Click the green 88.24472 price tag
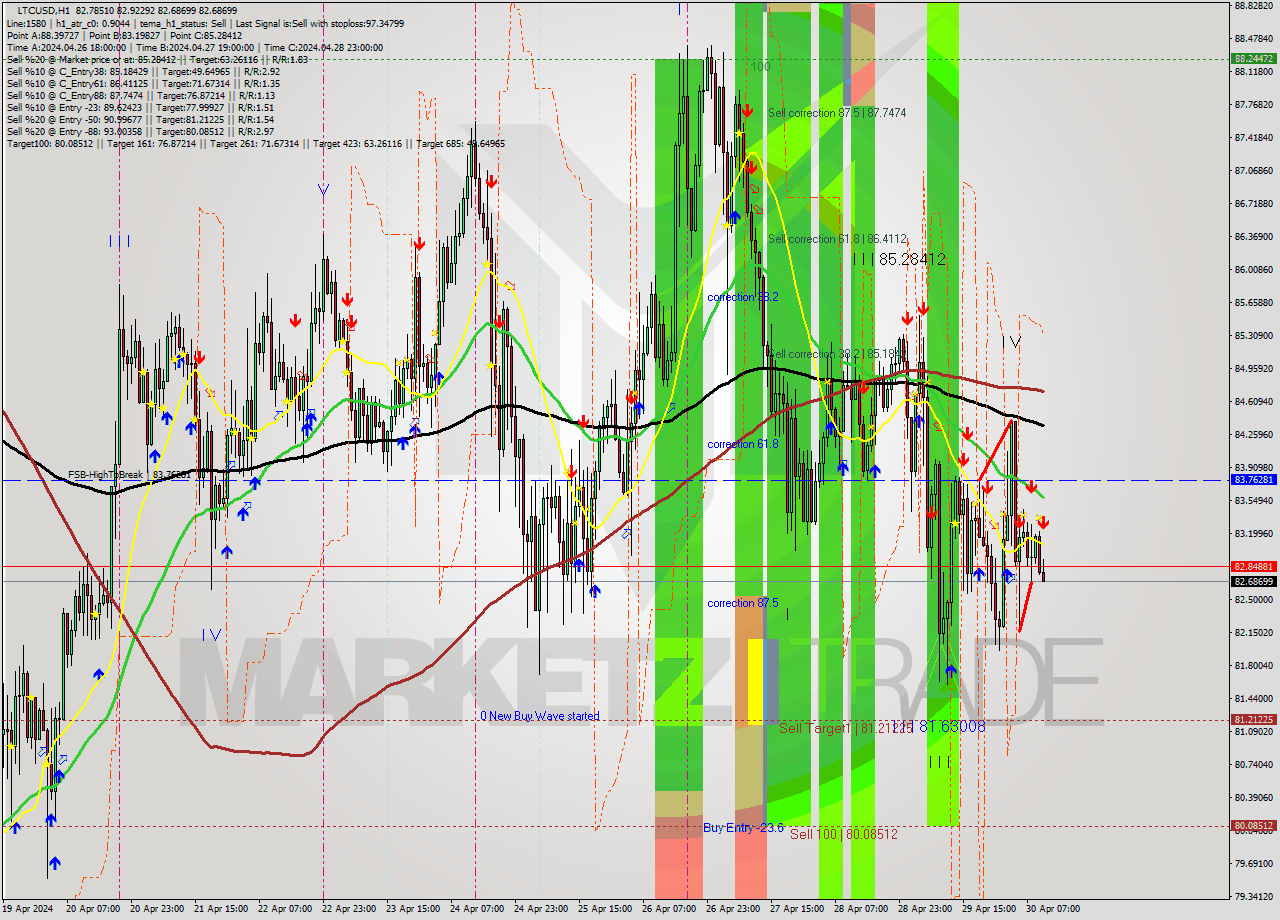 [1254, 59]
